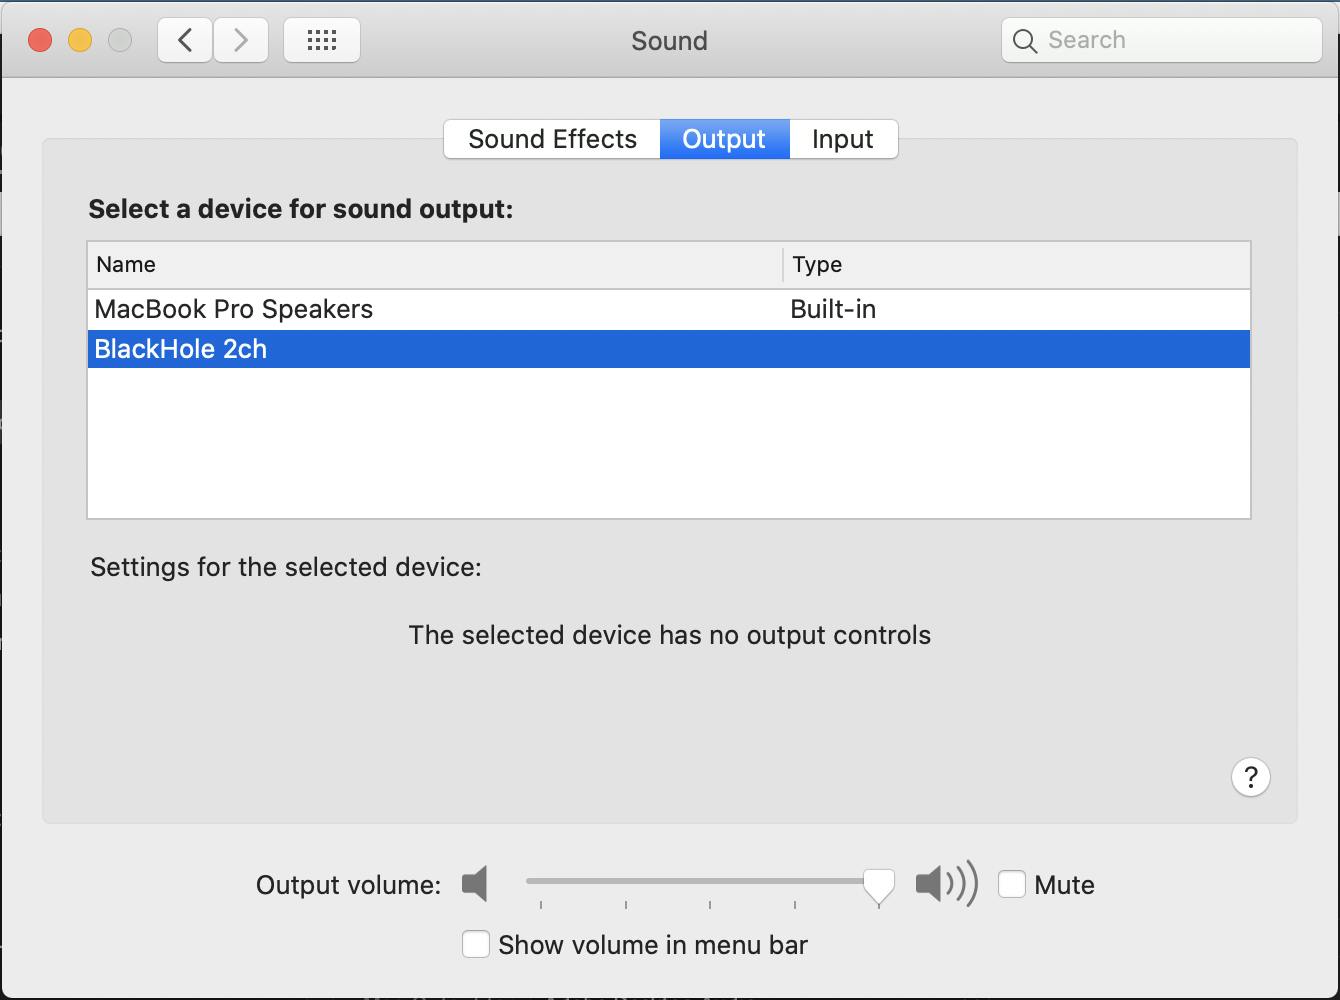The width and height of the screenshot is (1340, 1000).
Task: Click the Show All grid icon
Action: pos(321,40)
